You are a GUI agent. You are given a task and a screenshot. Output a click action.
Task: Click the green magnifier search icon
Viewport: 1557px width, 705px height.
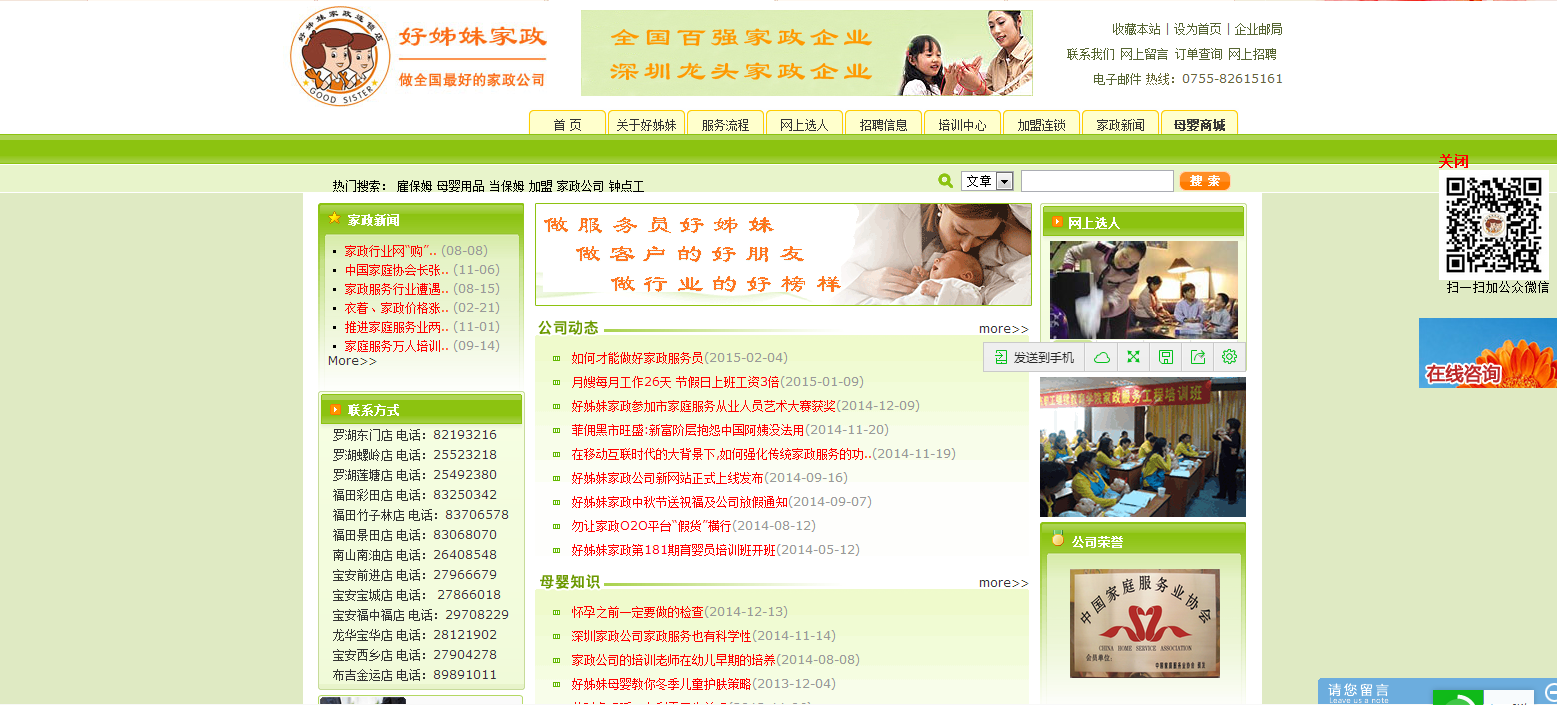[x=945, y=181]
